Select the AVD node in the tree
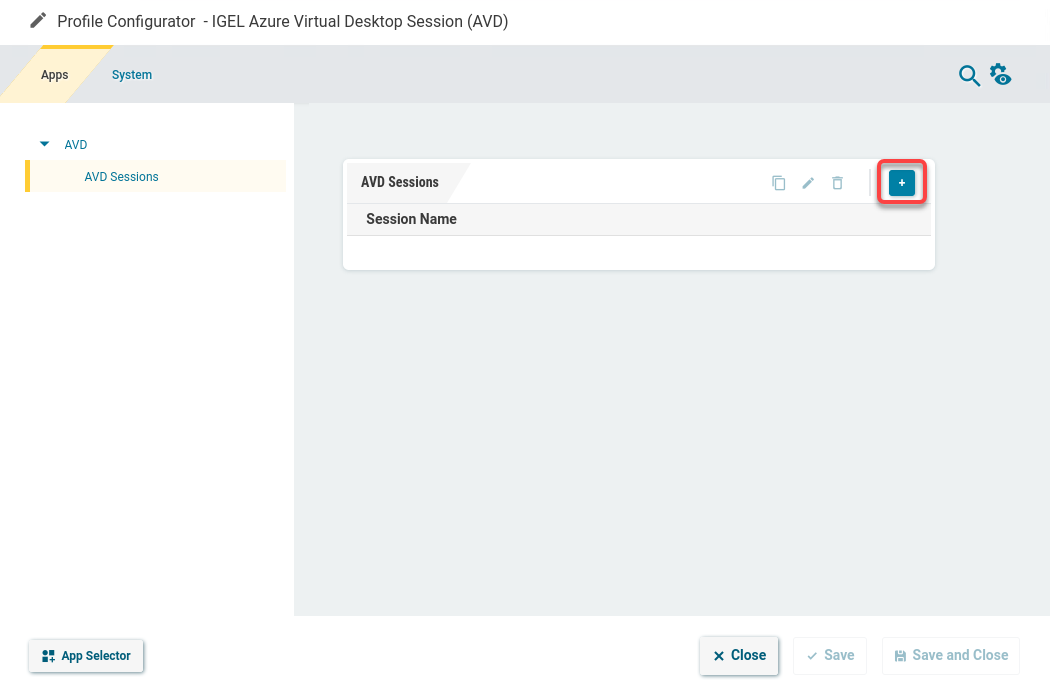This screenshot has height=694, width=1050. pyautogui.click(x=76, y=145)
